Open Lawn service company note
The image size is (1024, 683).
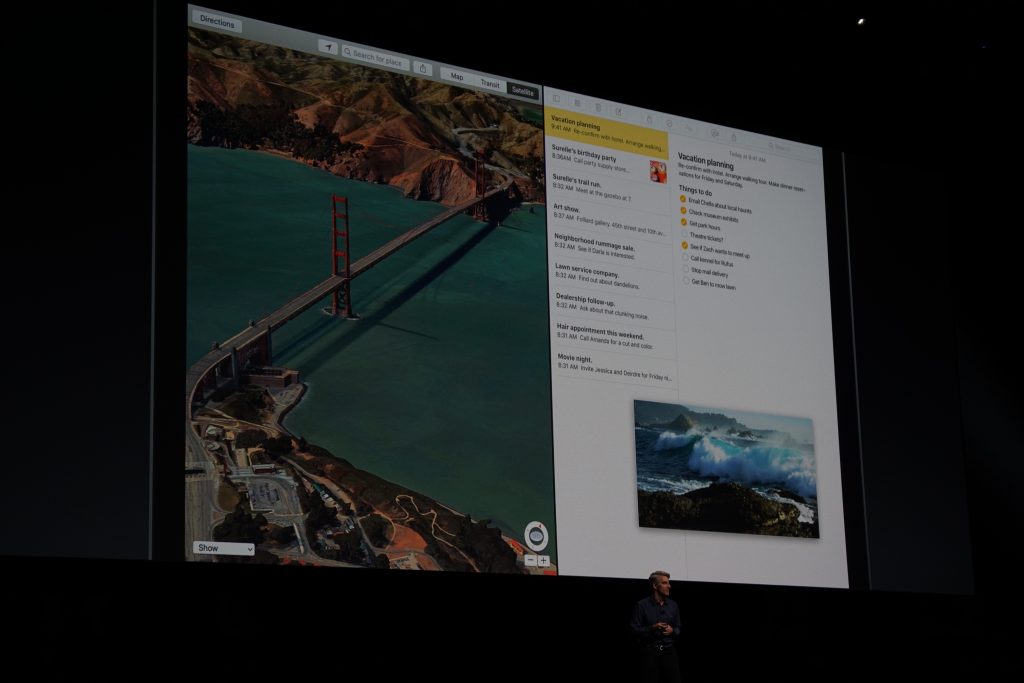pyautogui.click(x=613, y=278)
